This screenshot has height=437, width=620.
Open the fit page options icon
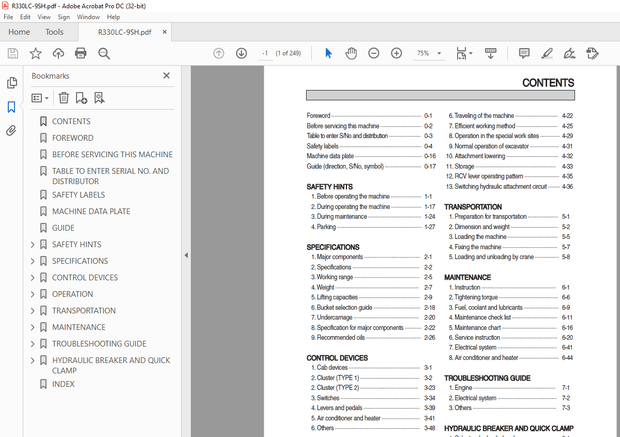click(464, 53)
